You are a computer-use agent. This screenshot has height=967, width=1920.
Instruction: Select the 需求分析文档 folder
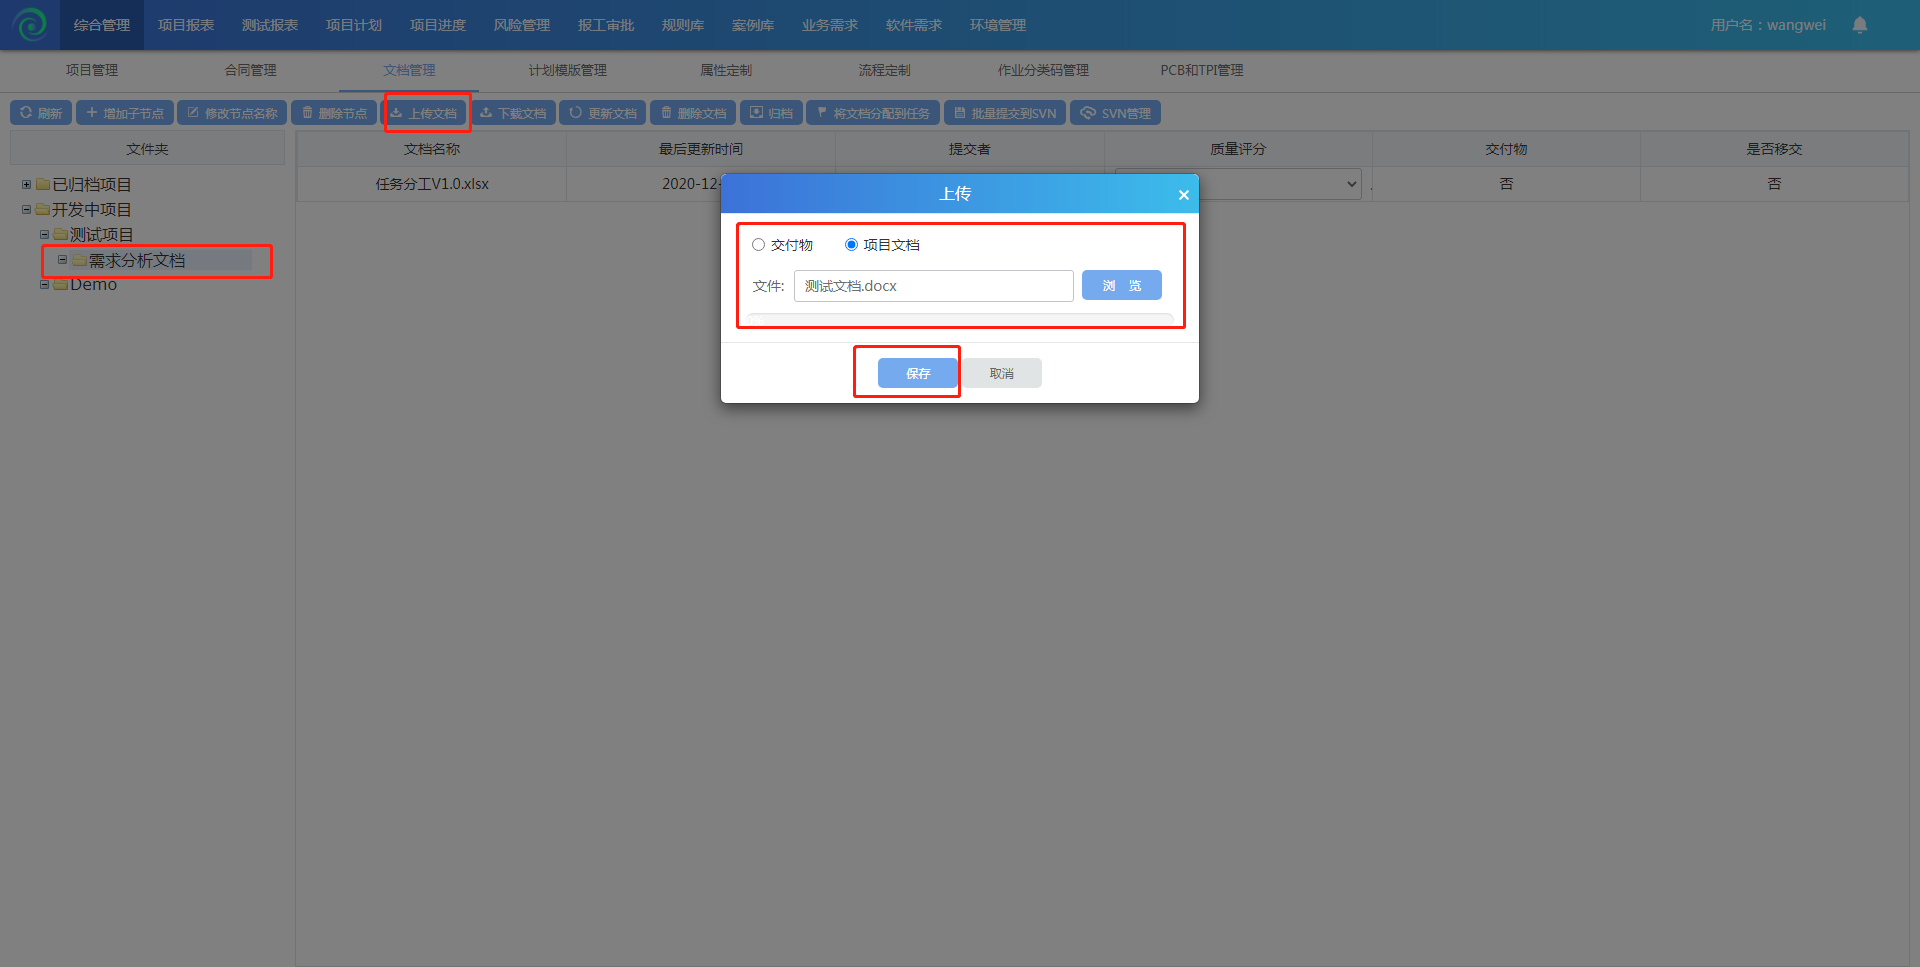137,261
